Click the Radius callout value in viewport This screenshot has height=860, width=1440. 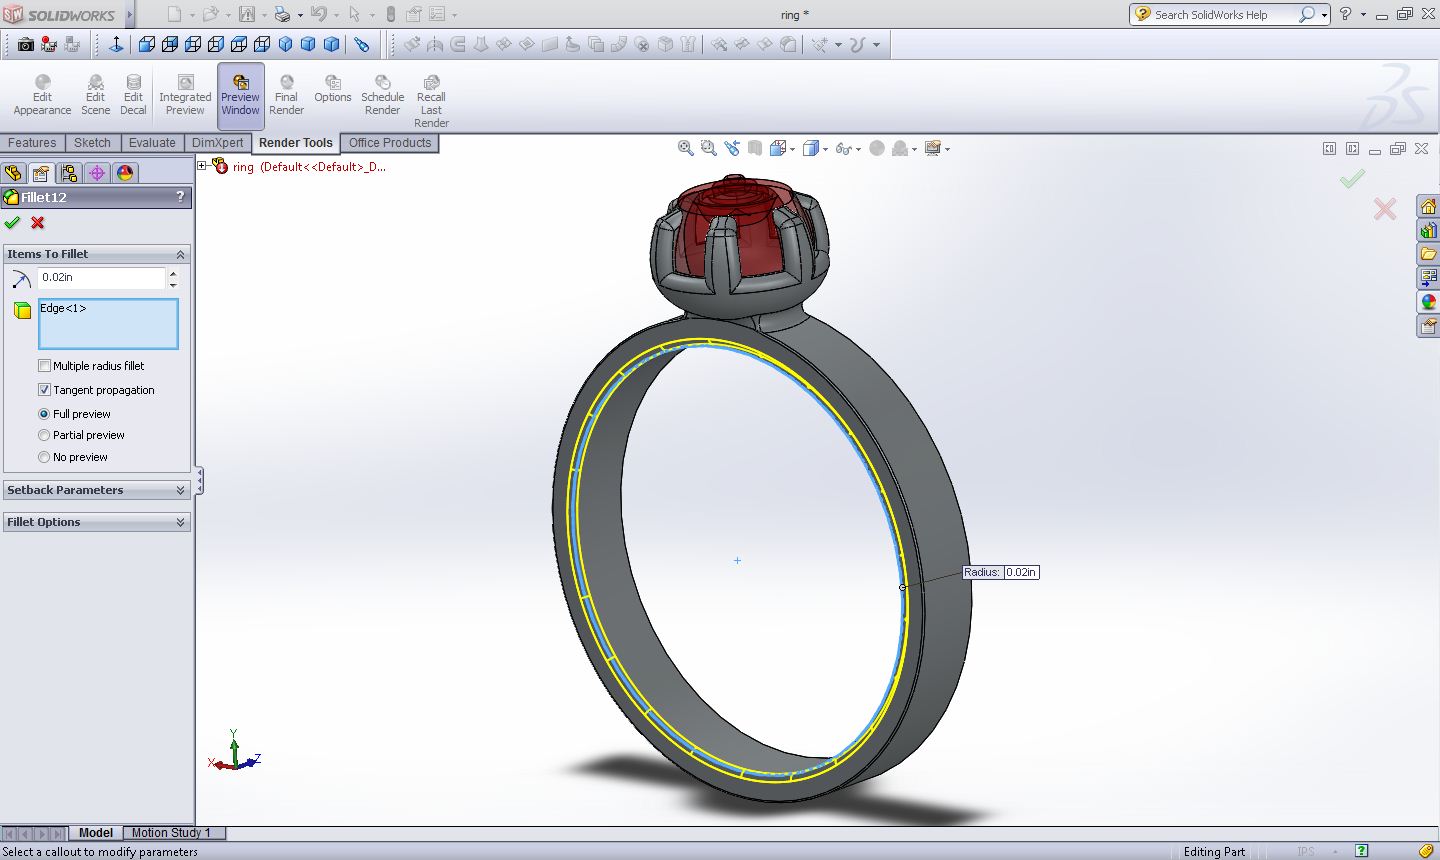point(1021,572)
